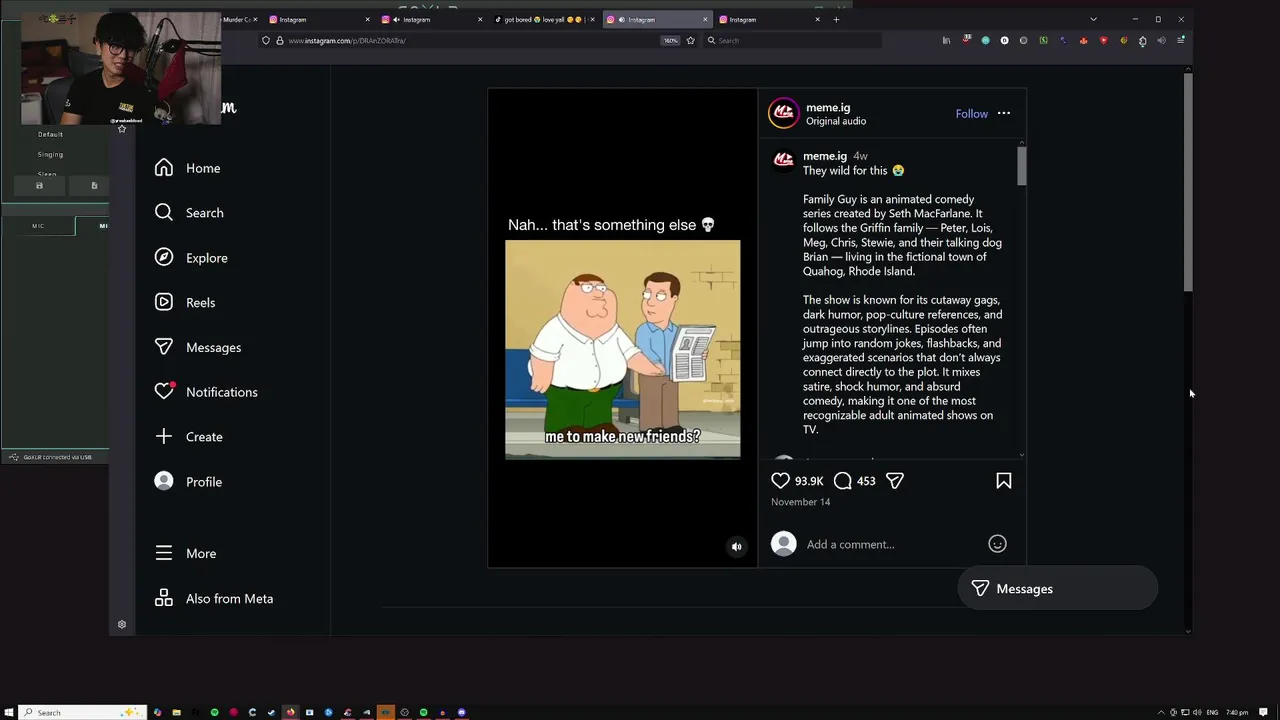Open a new browser tab
This screenshot has height=720, width=1280.
click(x=836, y=19)
